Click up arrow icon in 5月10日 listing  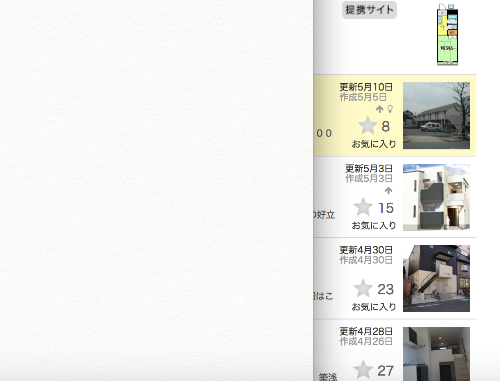pyautogui.click(x=379, y=109)
